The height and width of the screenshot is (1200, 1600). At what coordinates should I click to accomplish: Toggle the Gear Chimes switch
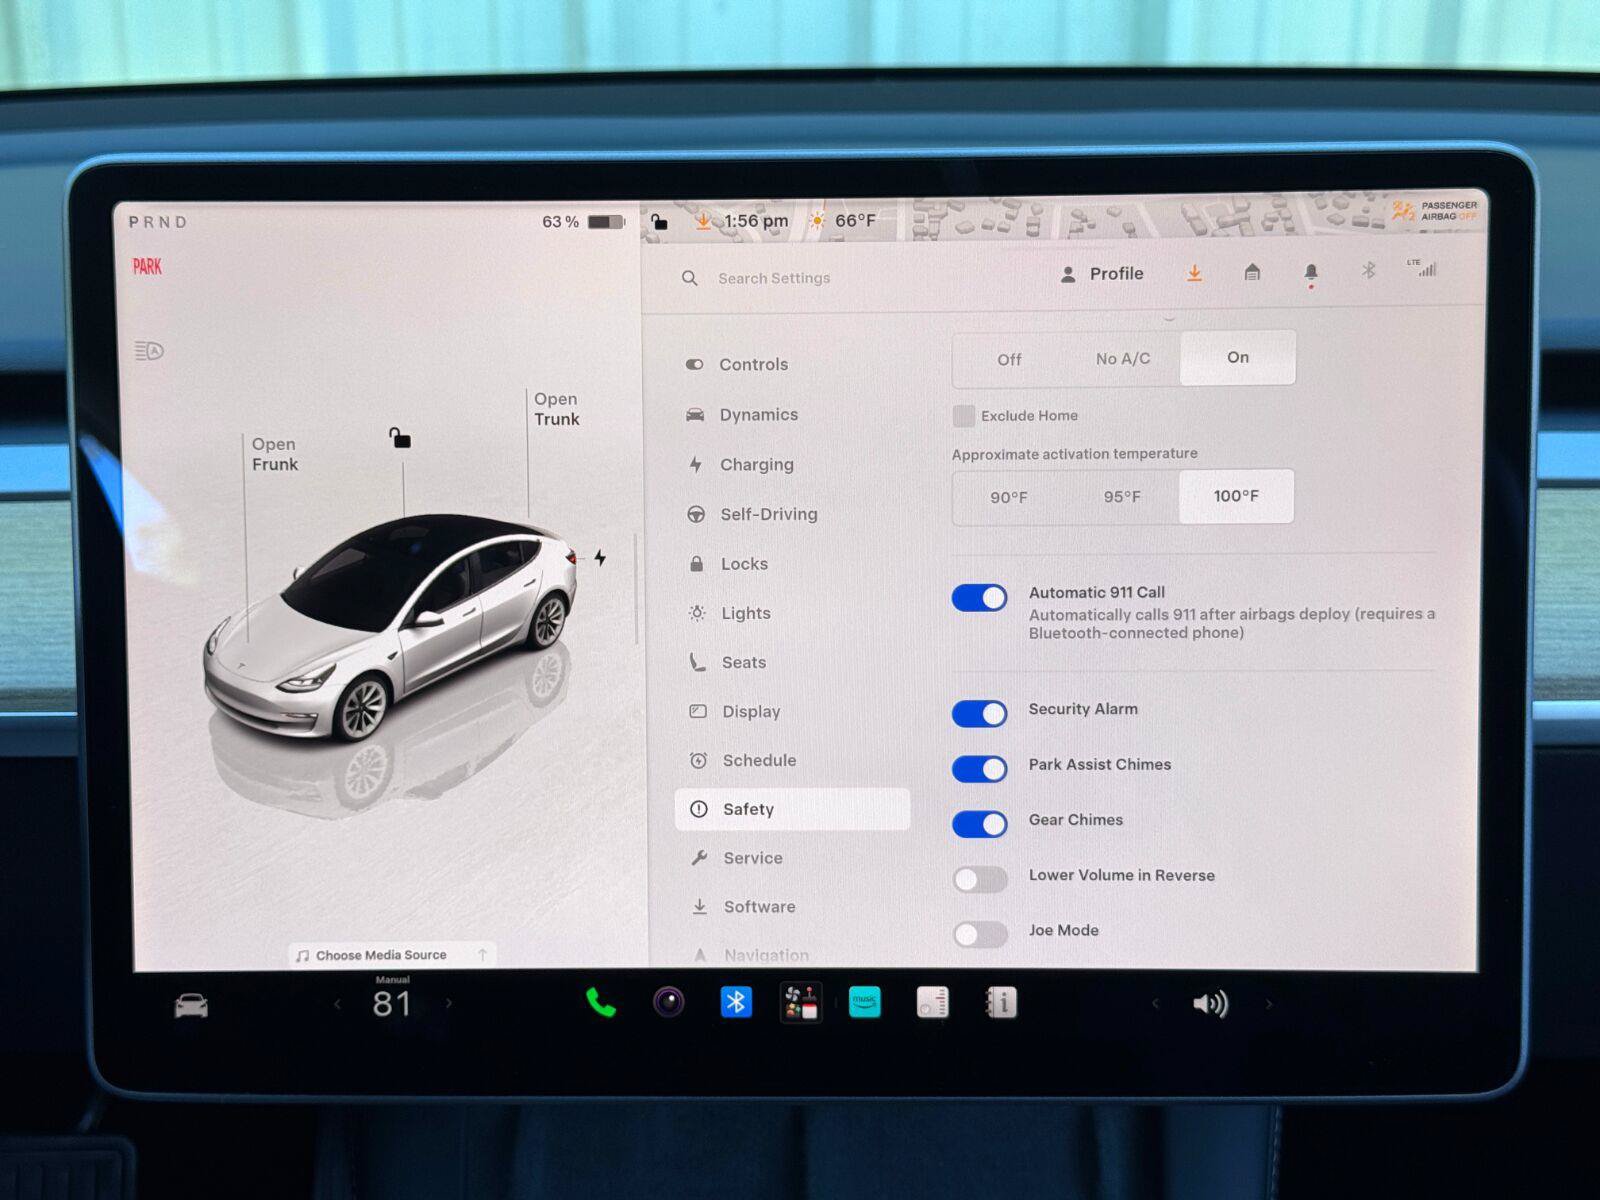(x=980, y=824)
